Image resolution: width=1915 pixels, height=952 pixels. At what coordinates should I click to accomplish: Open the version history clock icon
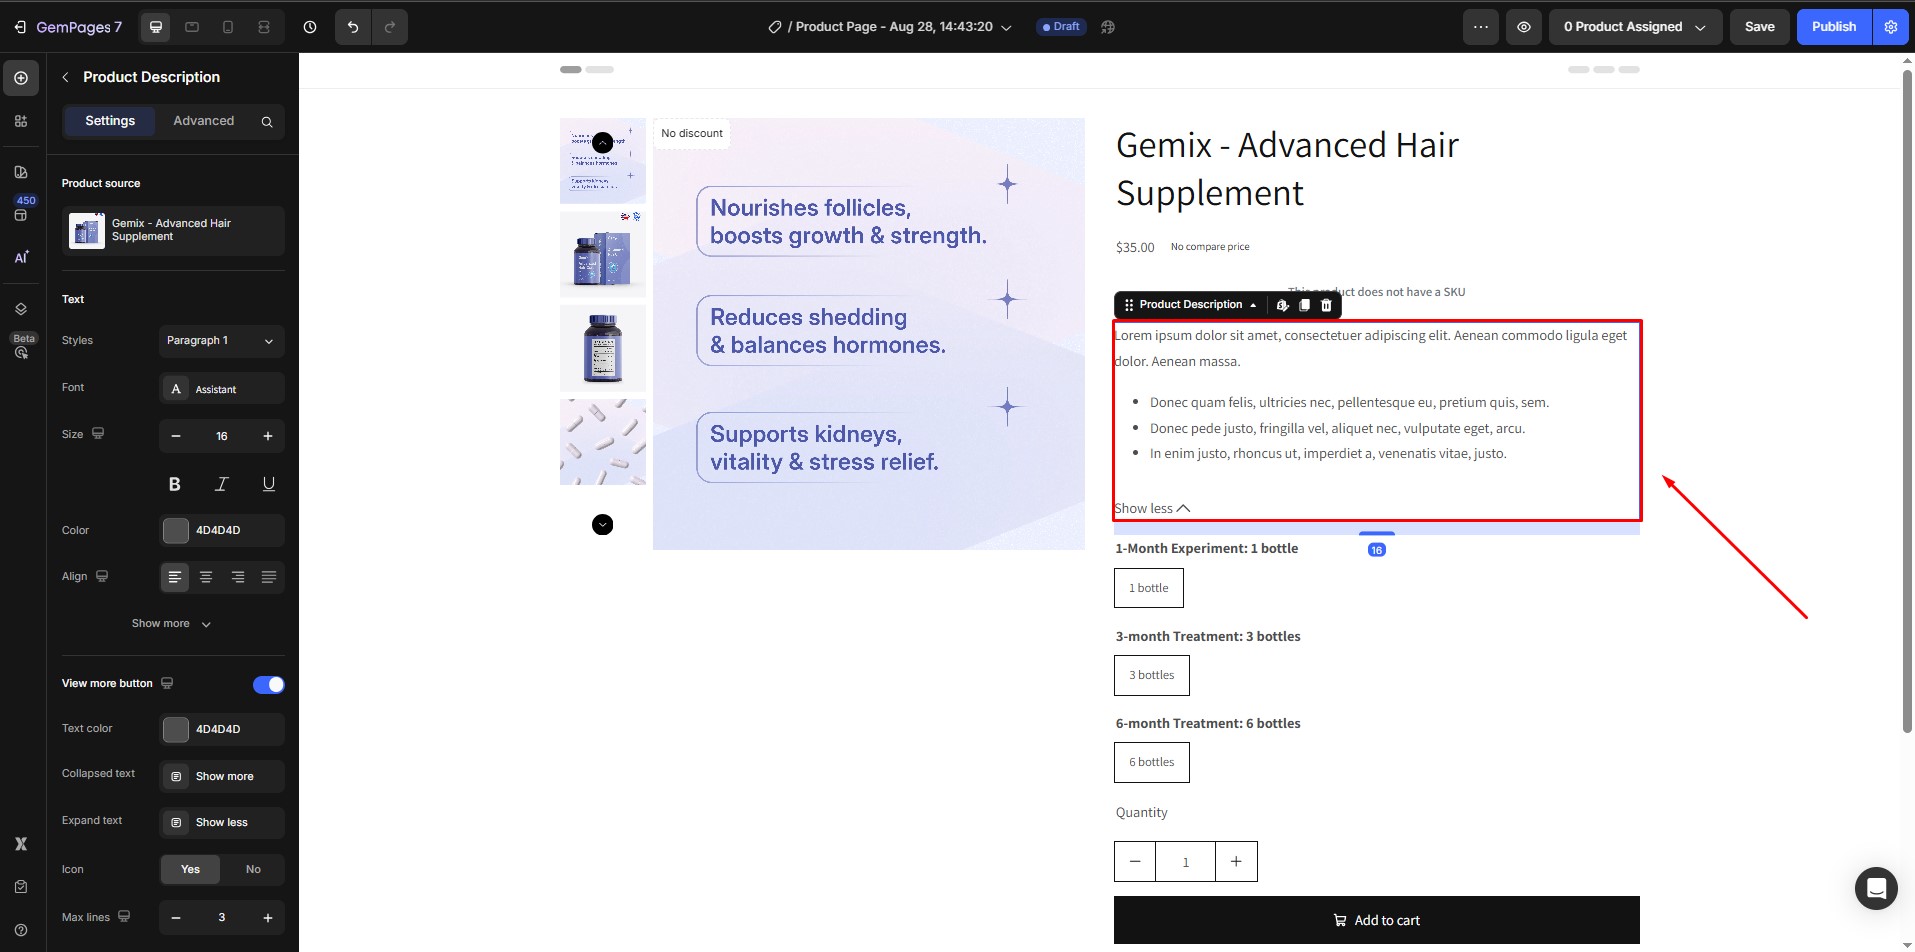309,27
